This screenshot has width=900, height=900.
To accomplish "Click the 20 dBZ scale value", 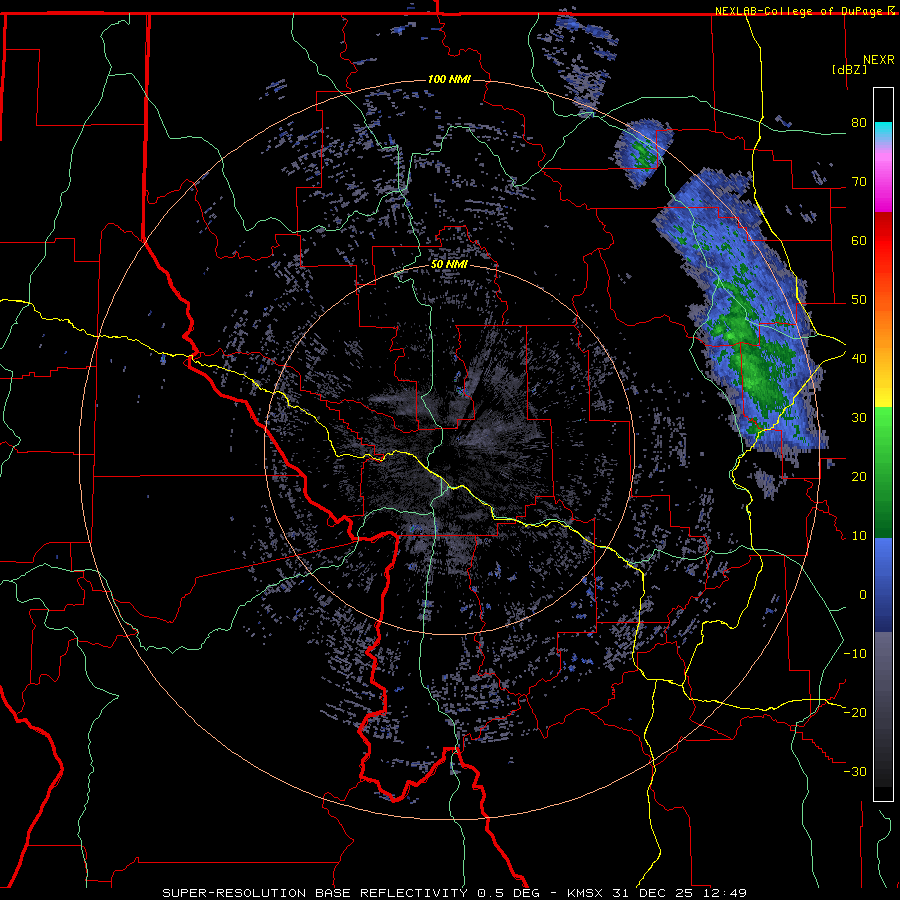I will coord(859,477).
